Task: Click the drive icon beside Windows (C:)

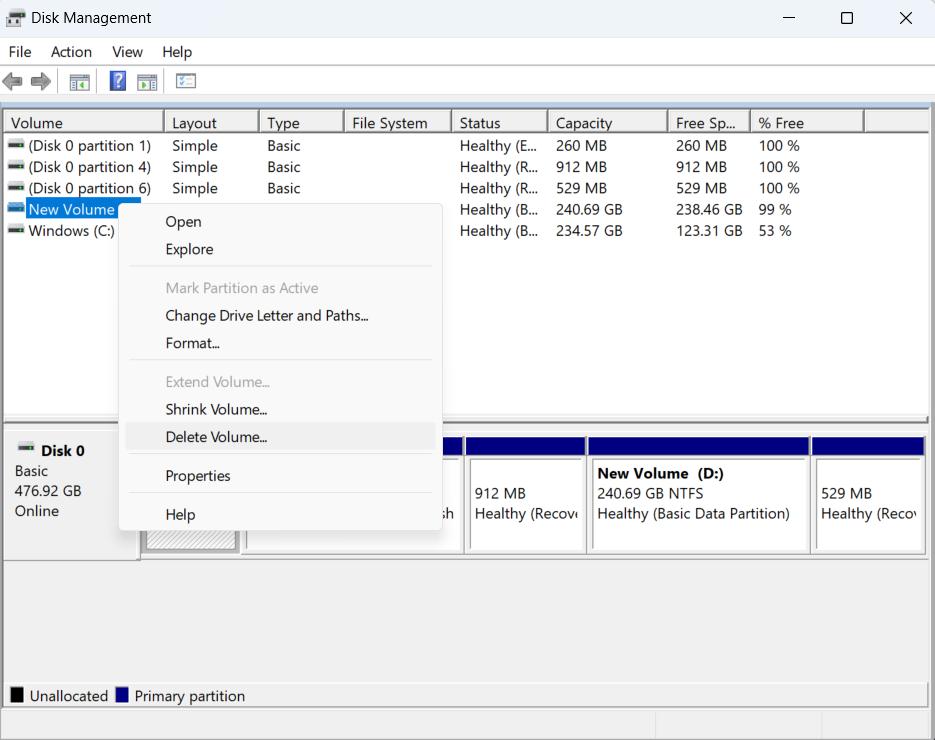Action: pos(16,230)
